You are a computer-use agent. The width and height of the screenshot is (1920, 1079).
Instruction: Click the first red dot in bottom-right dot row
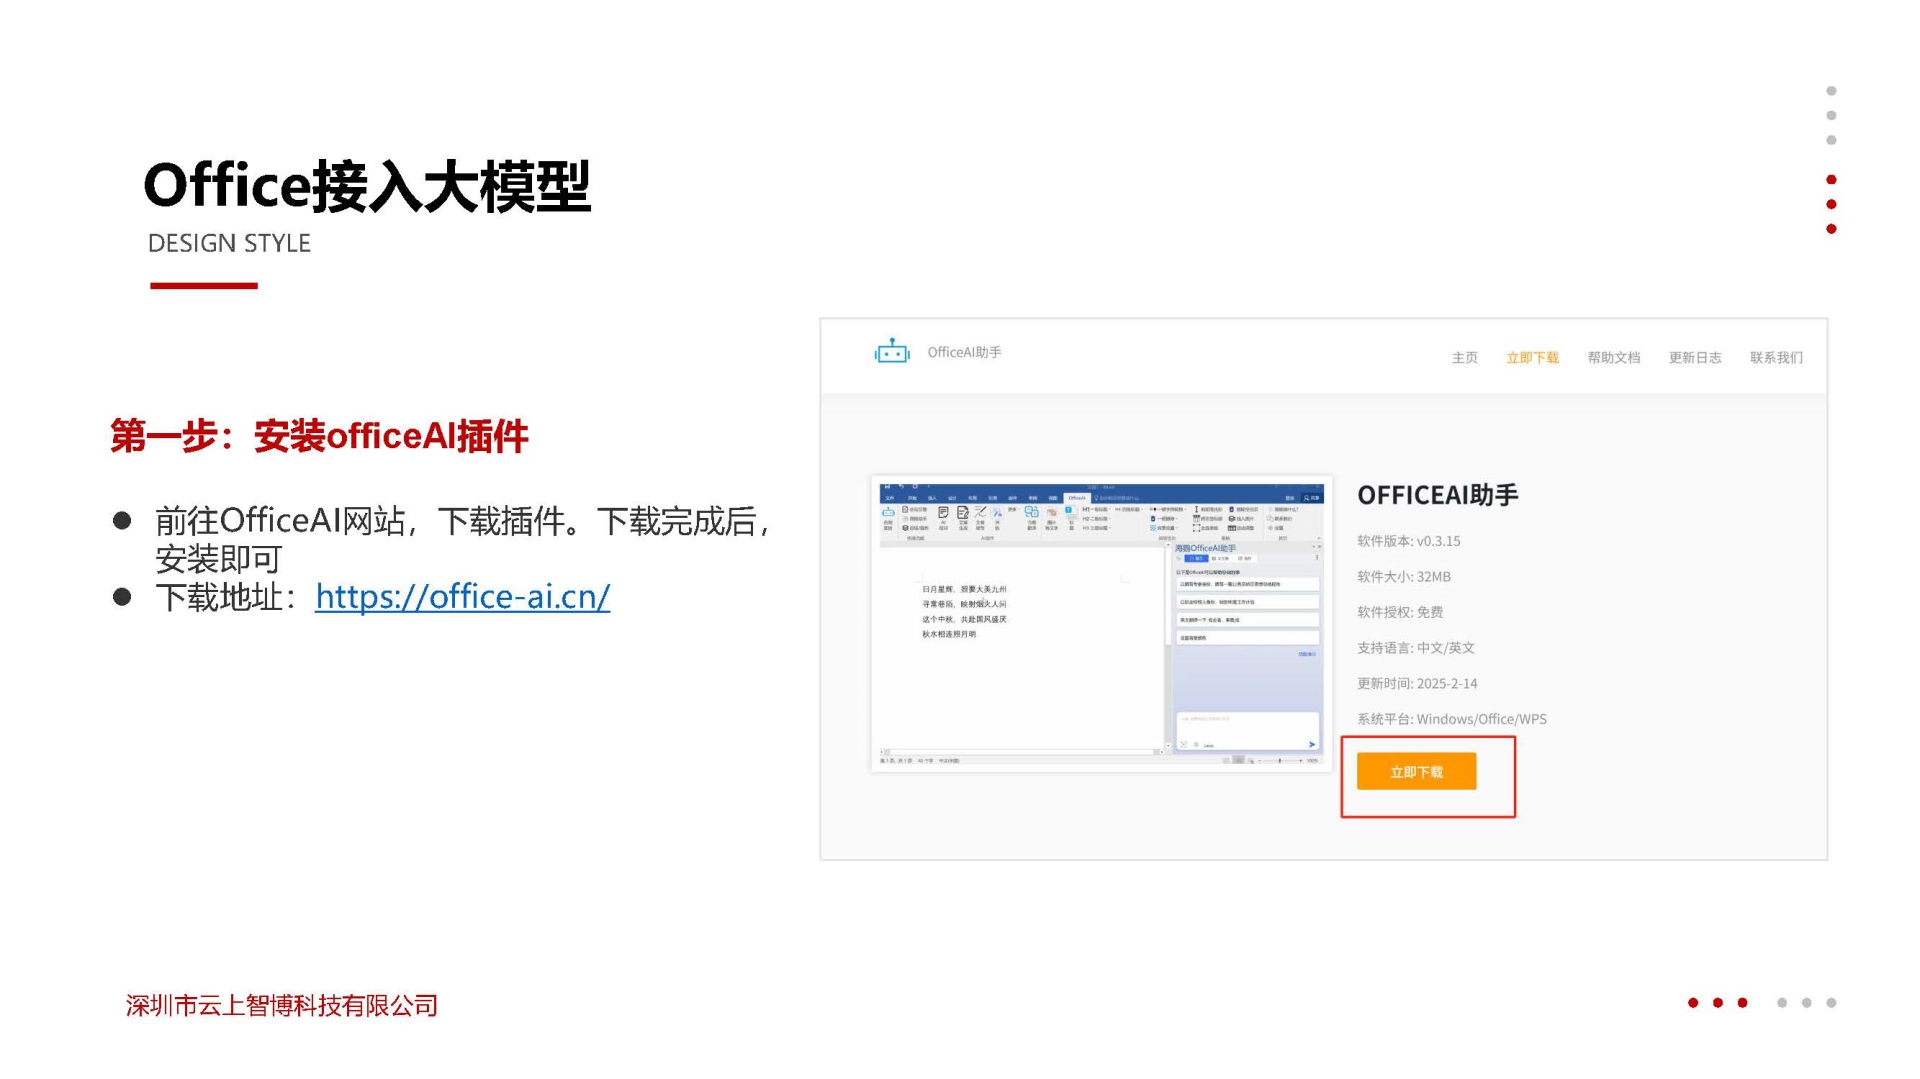[1692, 1003]
